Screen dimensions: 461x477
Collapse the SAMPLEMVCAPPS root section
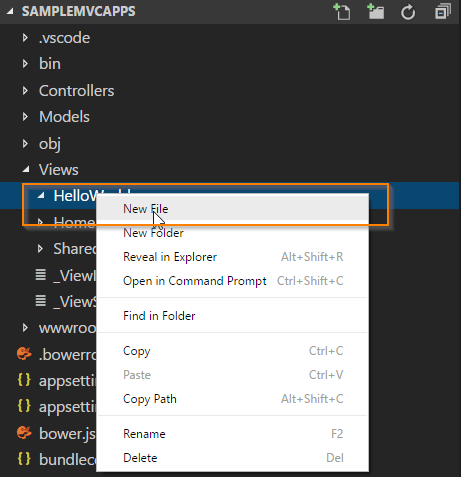tap(10, 12)
